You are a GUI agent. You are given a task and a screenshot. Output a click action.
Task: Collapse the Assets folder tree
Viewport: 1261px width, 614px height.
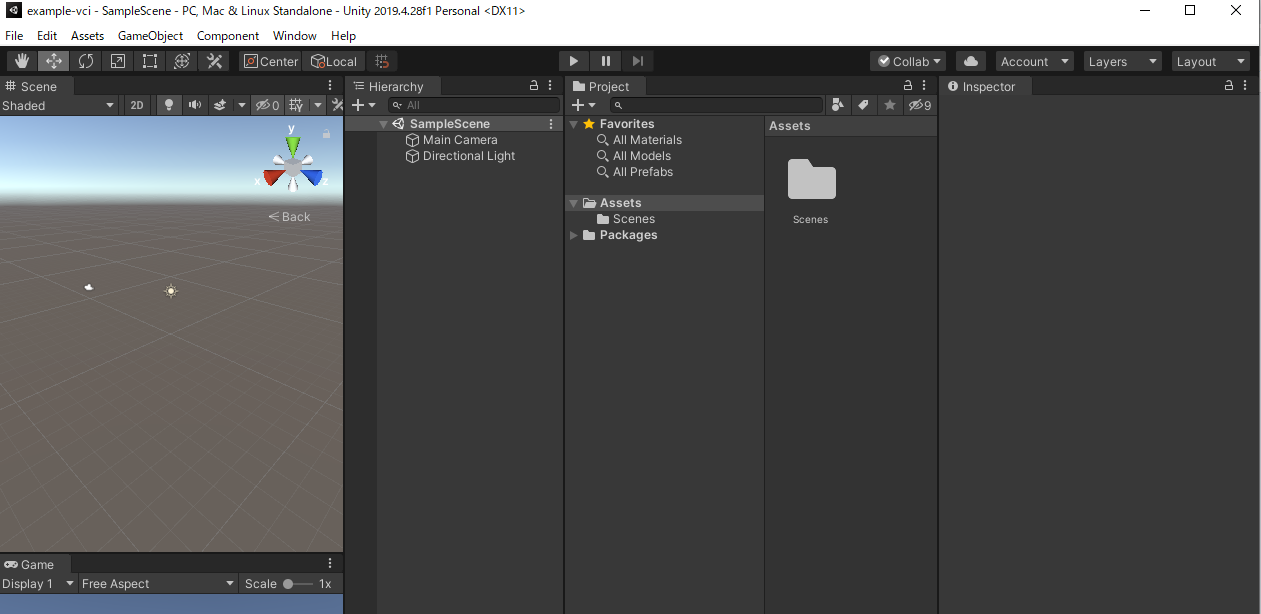click(574, 203)
